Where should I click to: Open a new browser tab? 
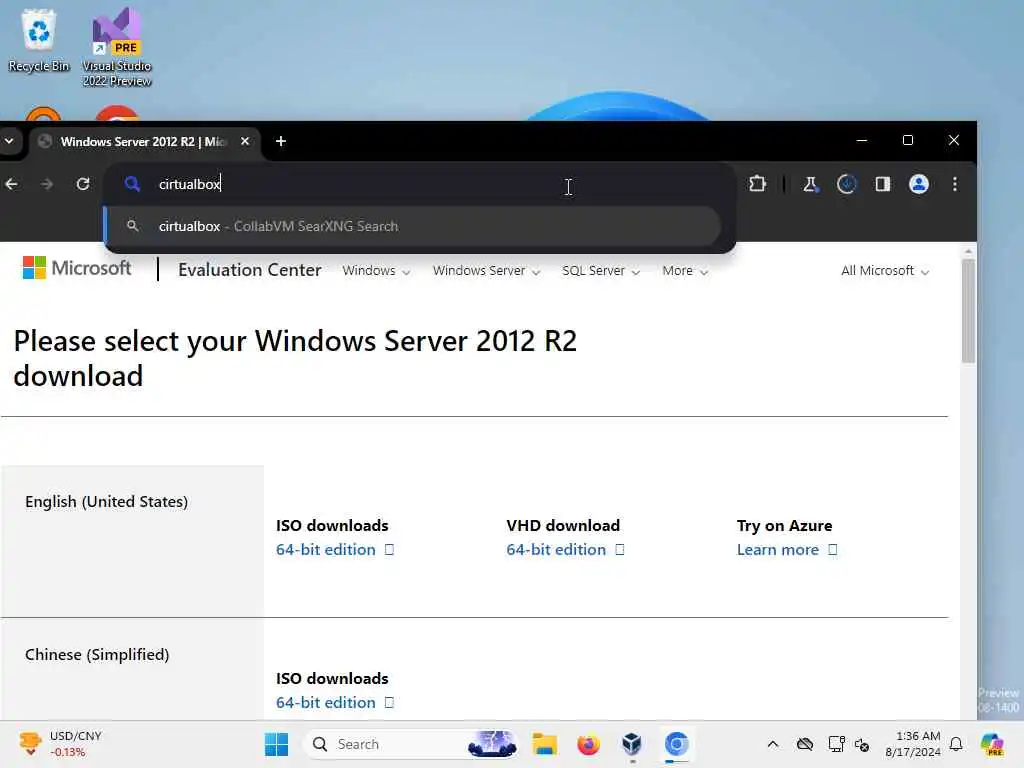point(281,141)
